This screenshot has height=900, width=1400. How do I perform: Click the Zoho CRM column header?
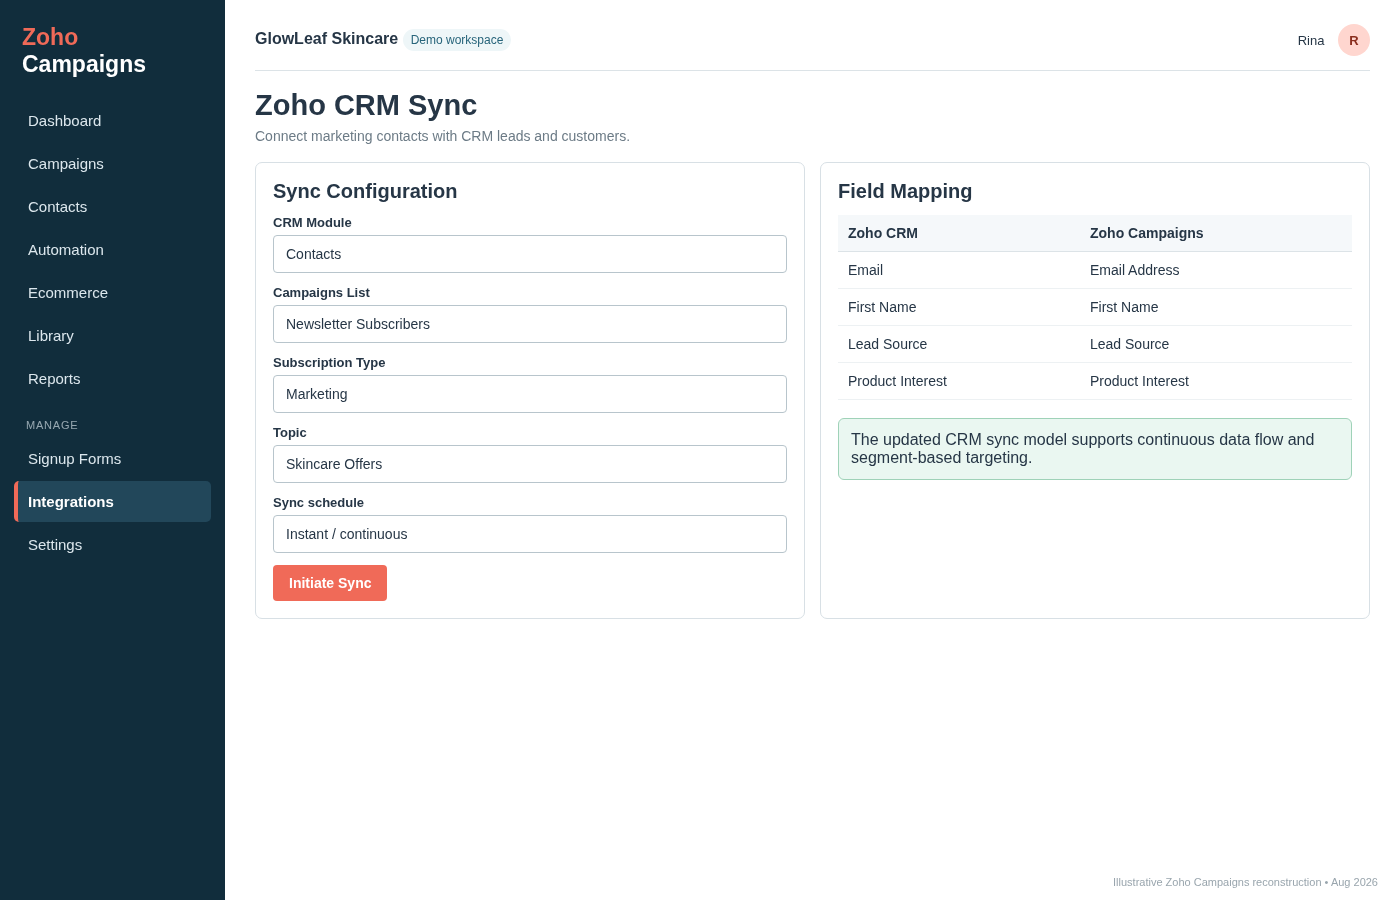coord(959,233)
